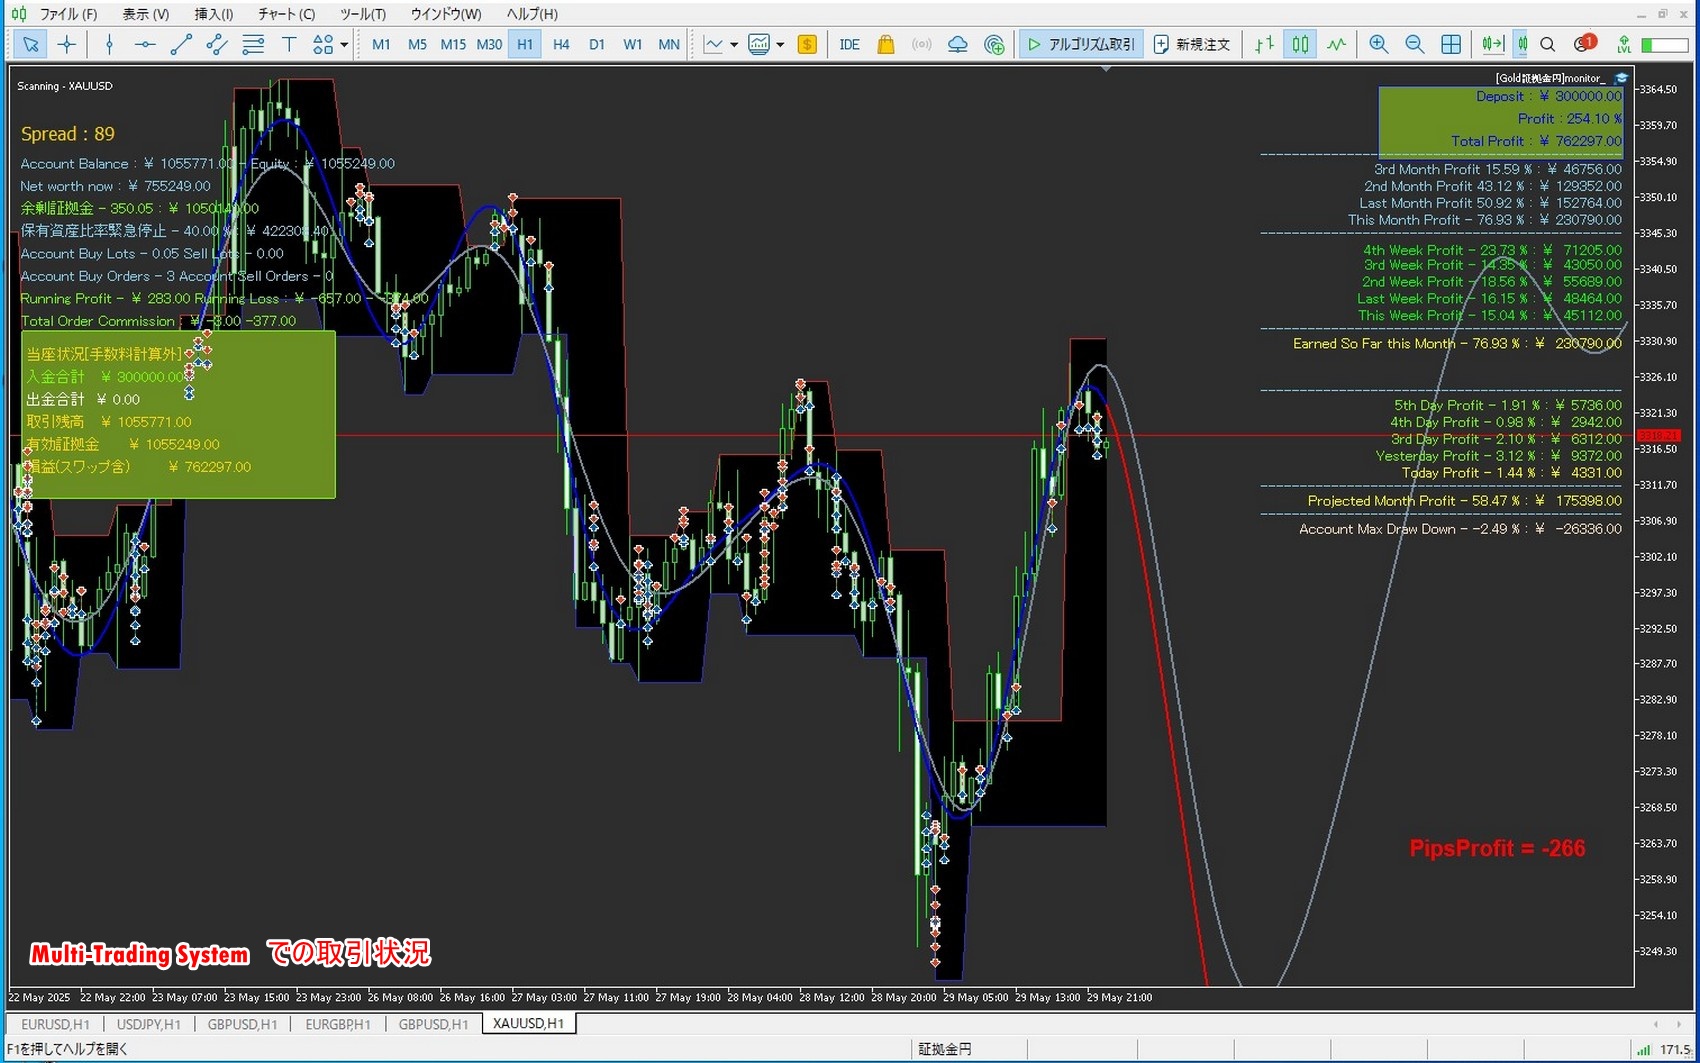Zoom in on the chart
Viewport: 1700px width, 1063px height.
(x=1378, y=44)
